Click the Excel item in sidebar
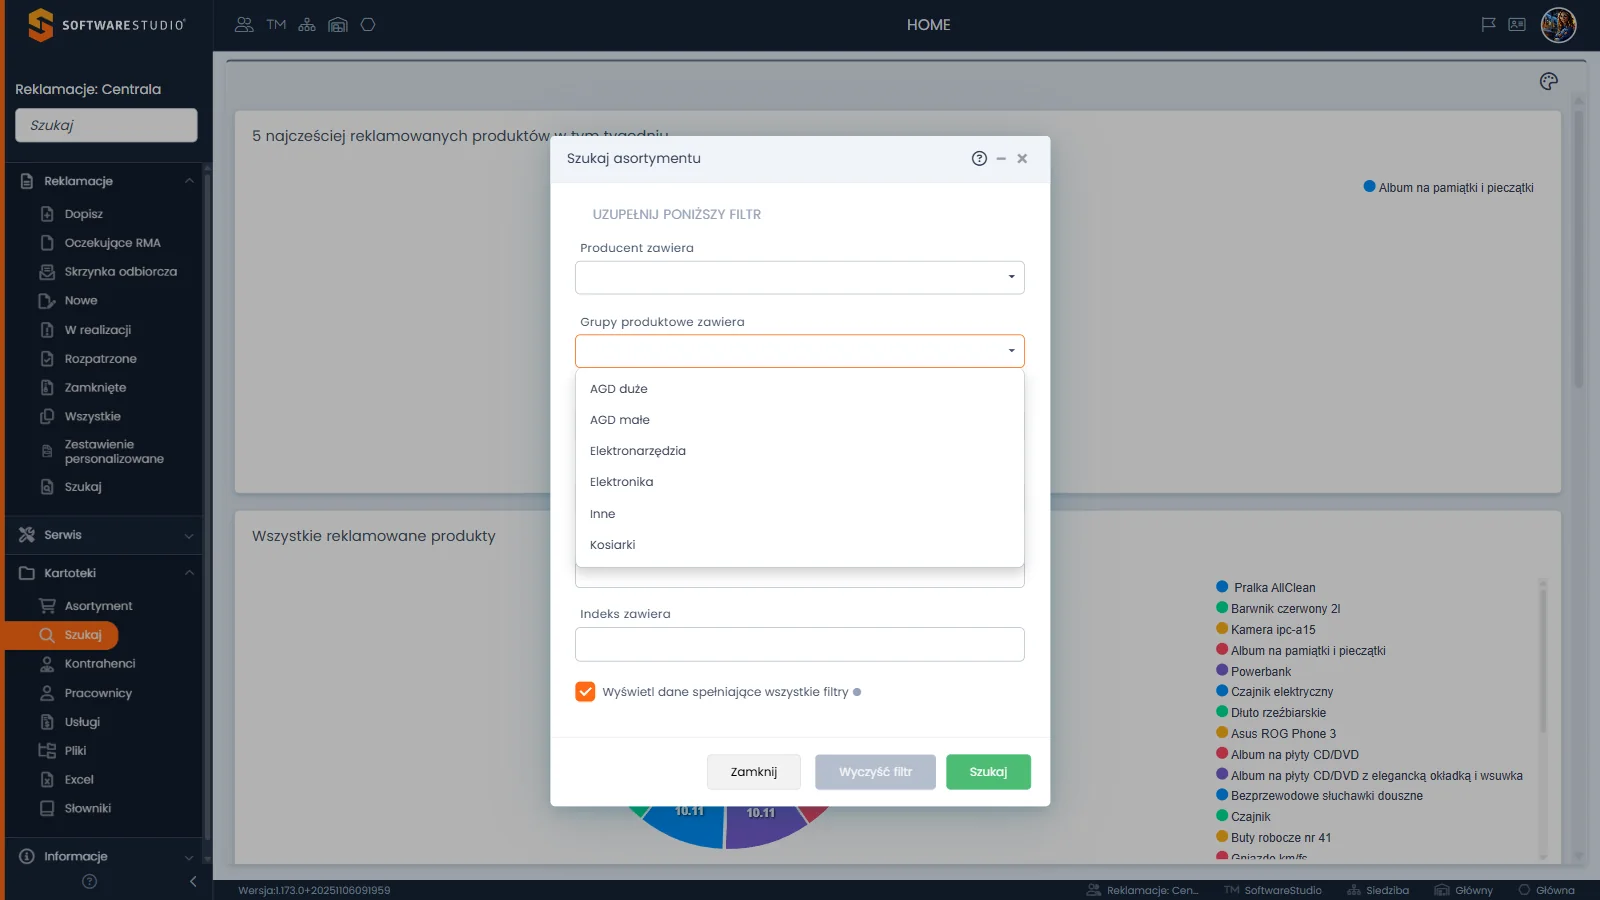 coord(79,780)
